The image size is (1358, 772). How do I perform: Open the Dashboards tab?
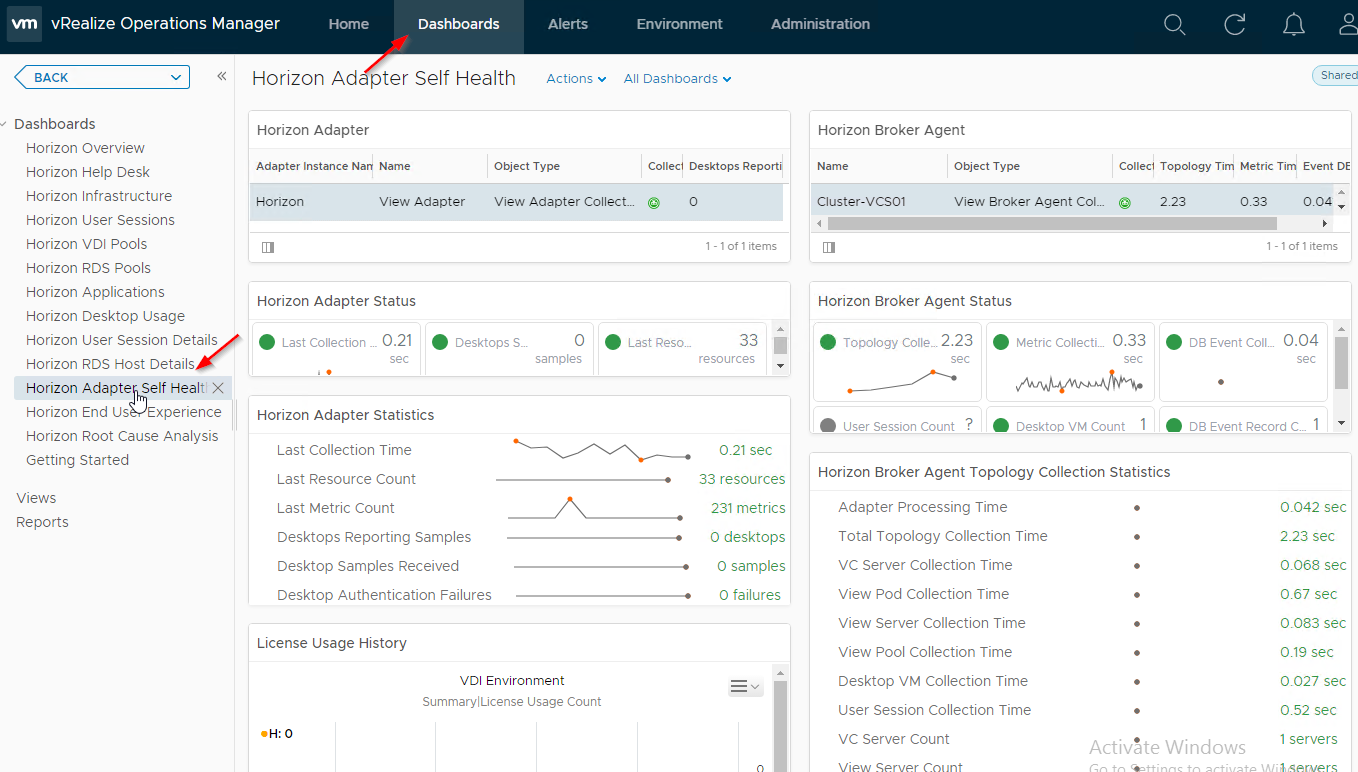(459, 24)
